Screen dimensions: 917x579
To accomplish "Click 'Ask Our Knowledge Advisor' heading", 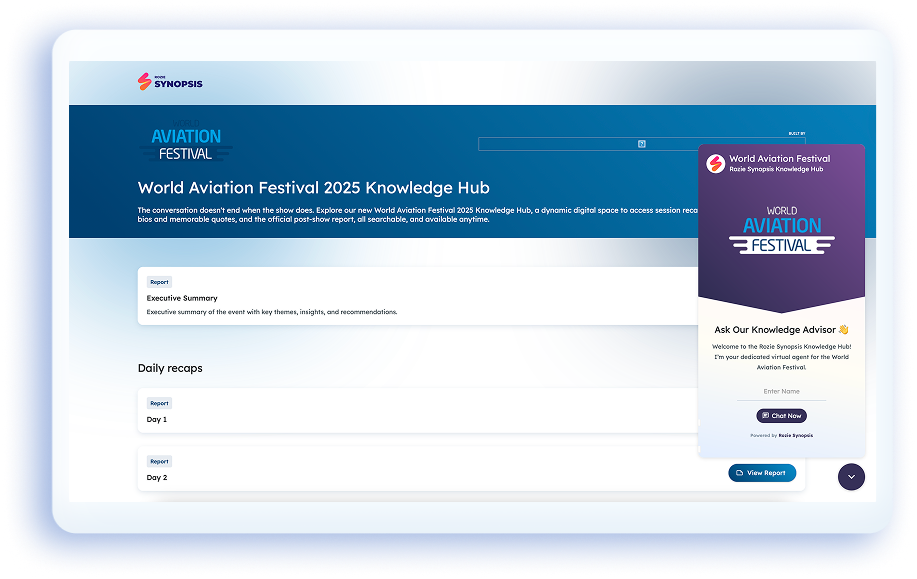I will pyautogui.click(x=781, y=330).
